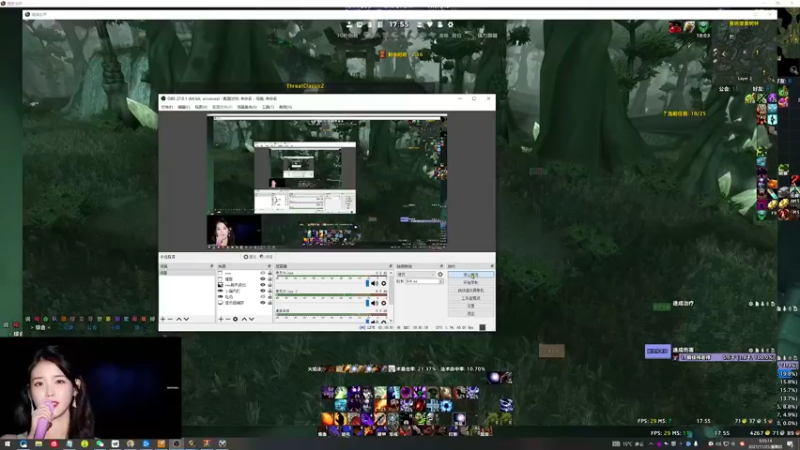Viewport: 800px width, 450px height.
Task: Open the OBS 配置文件 (Profile) menu
Action: click(x=222, y=107)
